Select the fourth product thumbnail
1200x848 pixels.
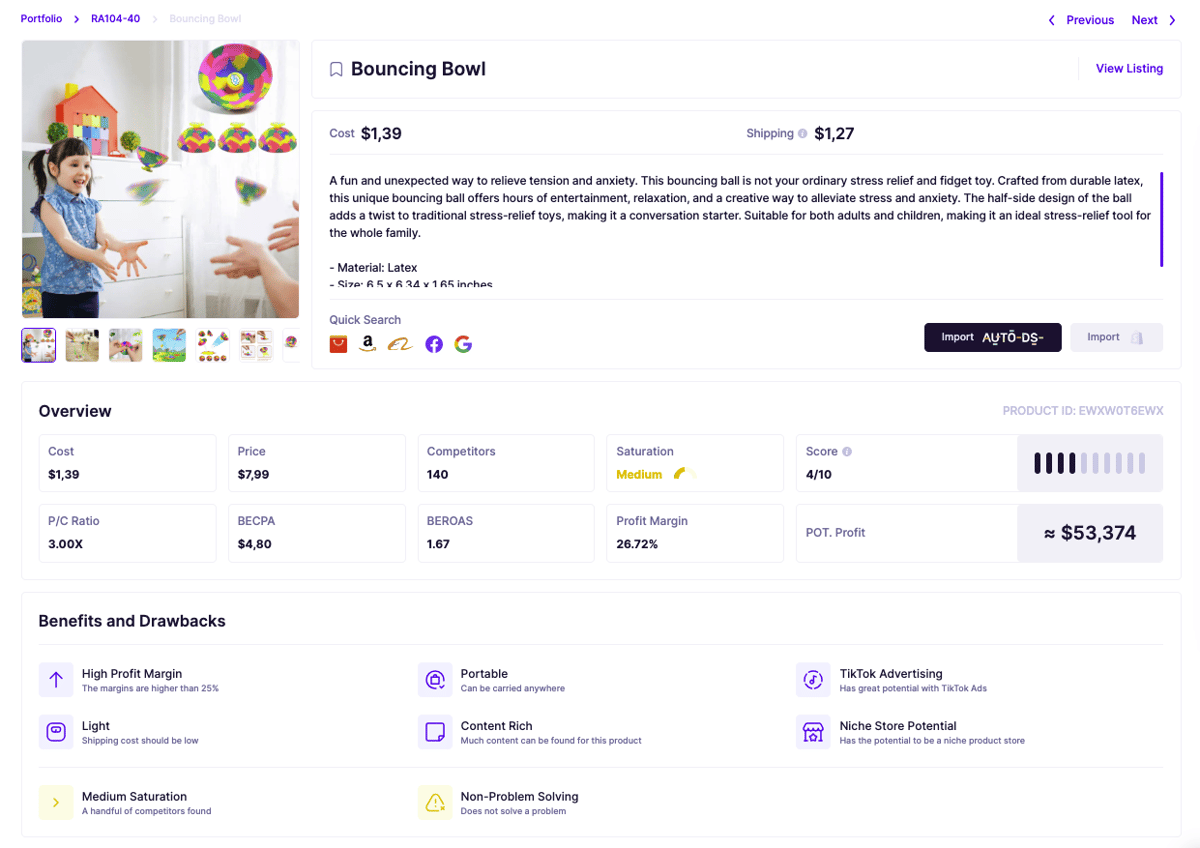(x=169, y=345)
